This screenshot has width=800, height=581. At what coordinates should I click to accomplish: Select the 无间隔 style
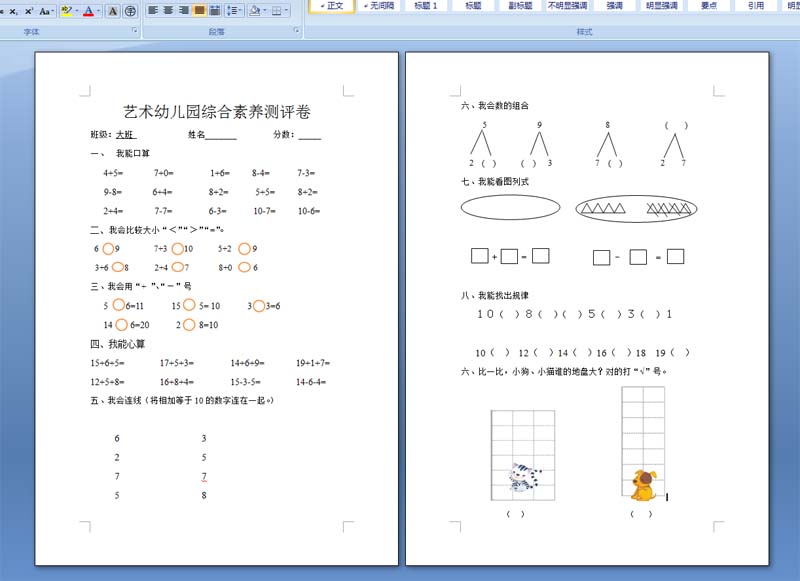coord(379,6)
